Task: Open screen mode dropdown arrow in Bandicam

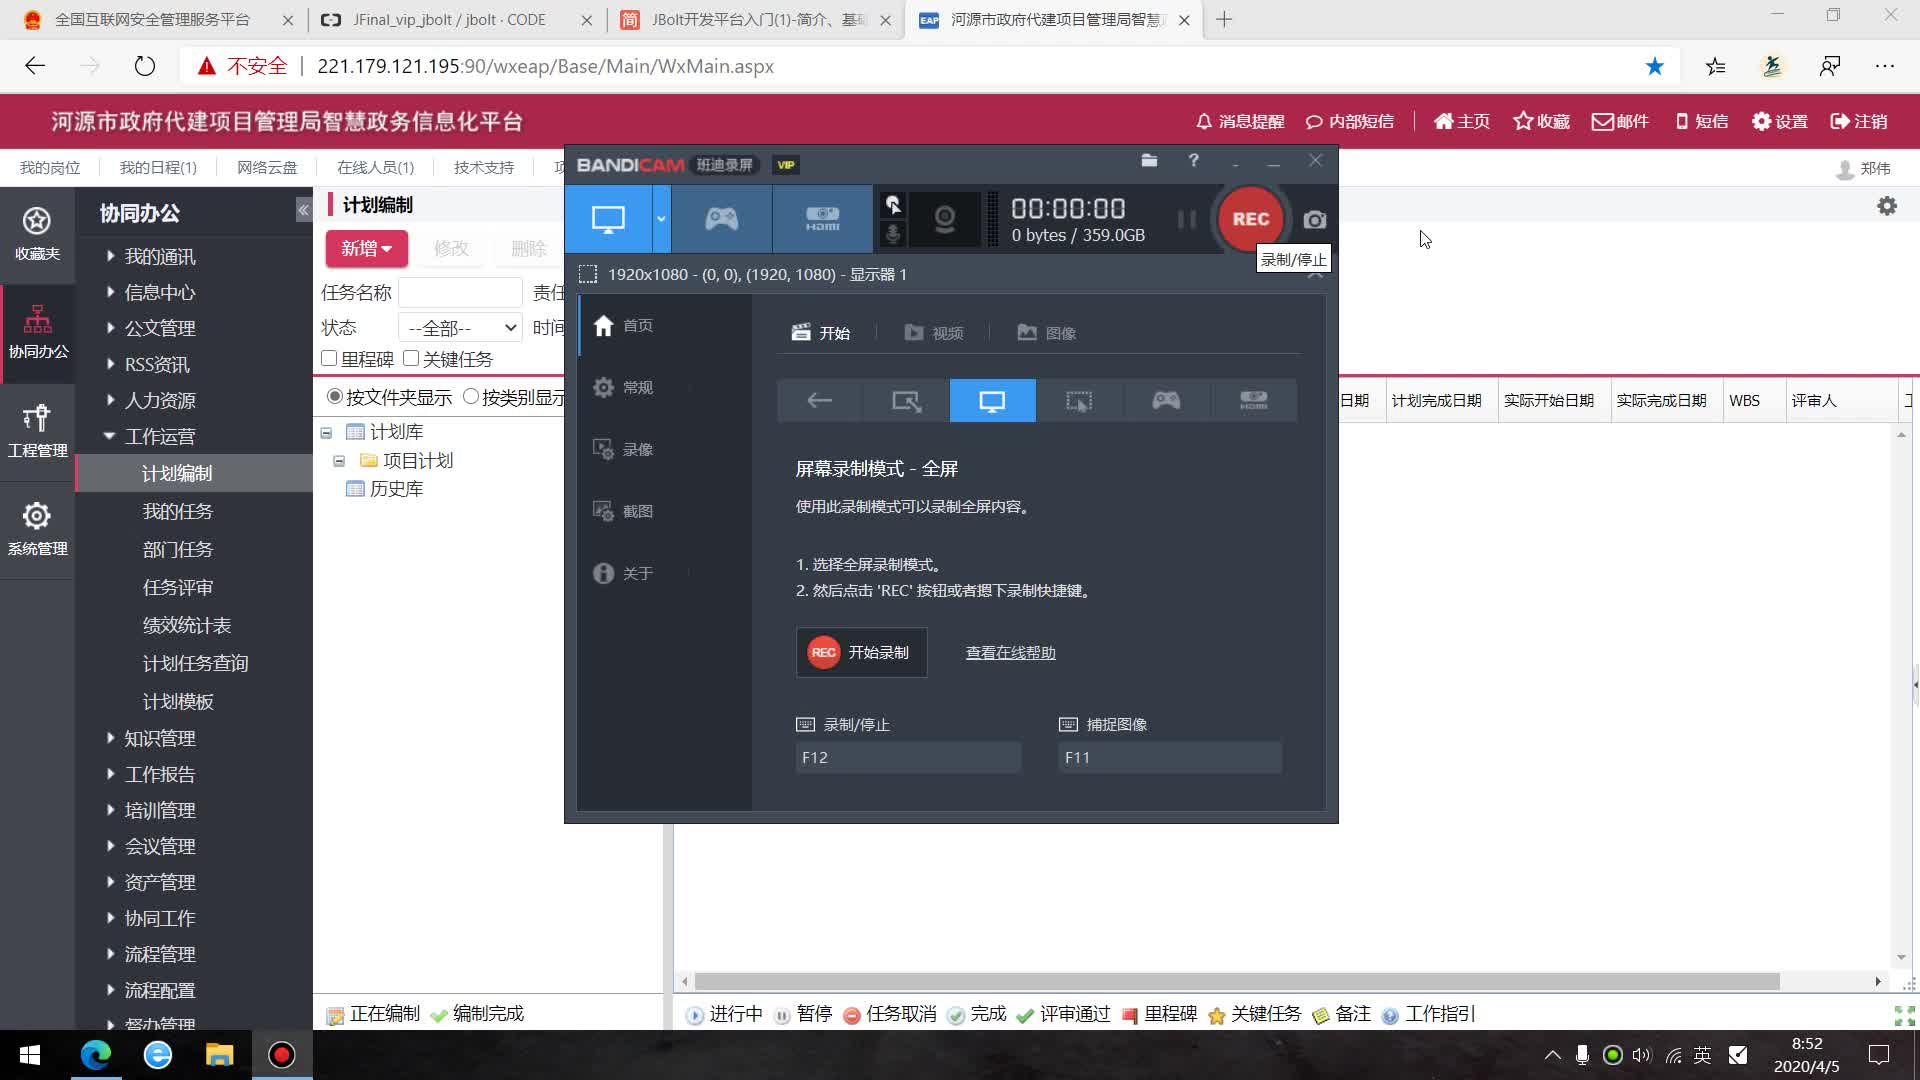Action: pos(661,218)
